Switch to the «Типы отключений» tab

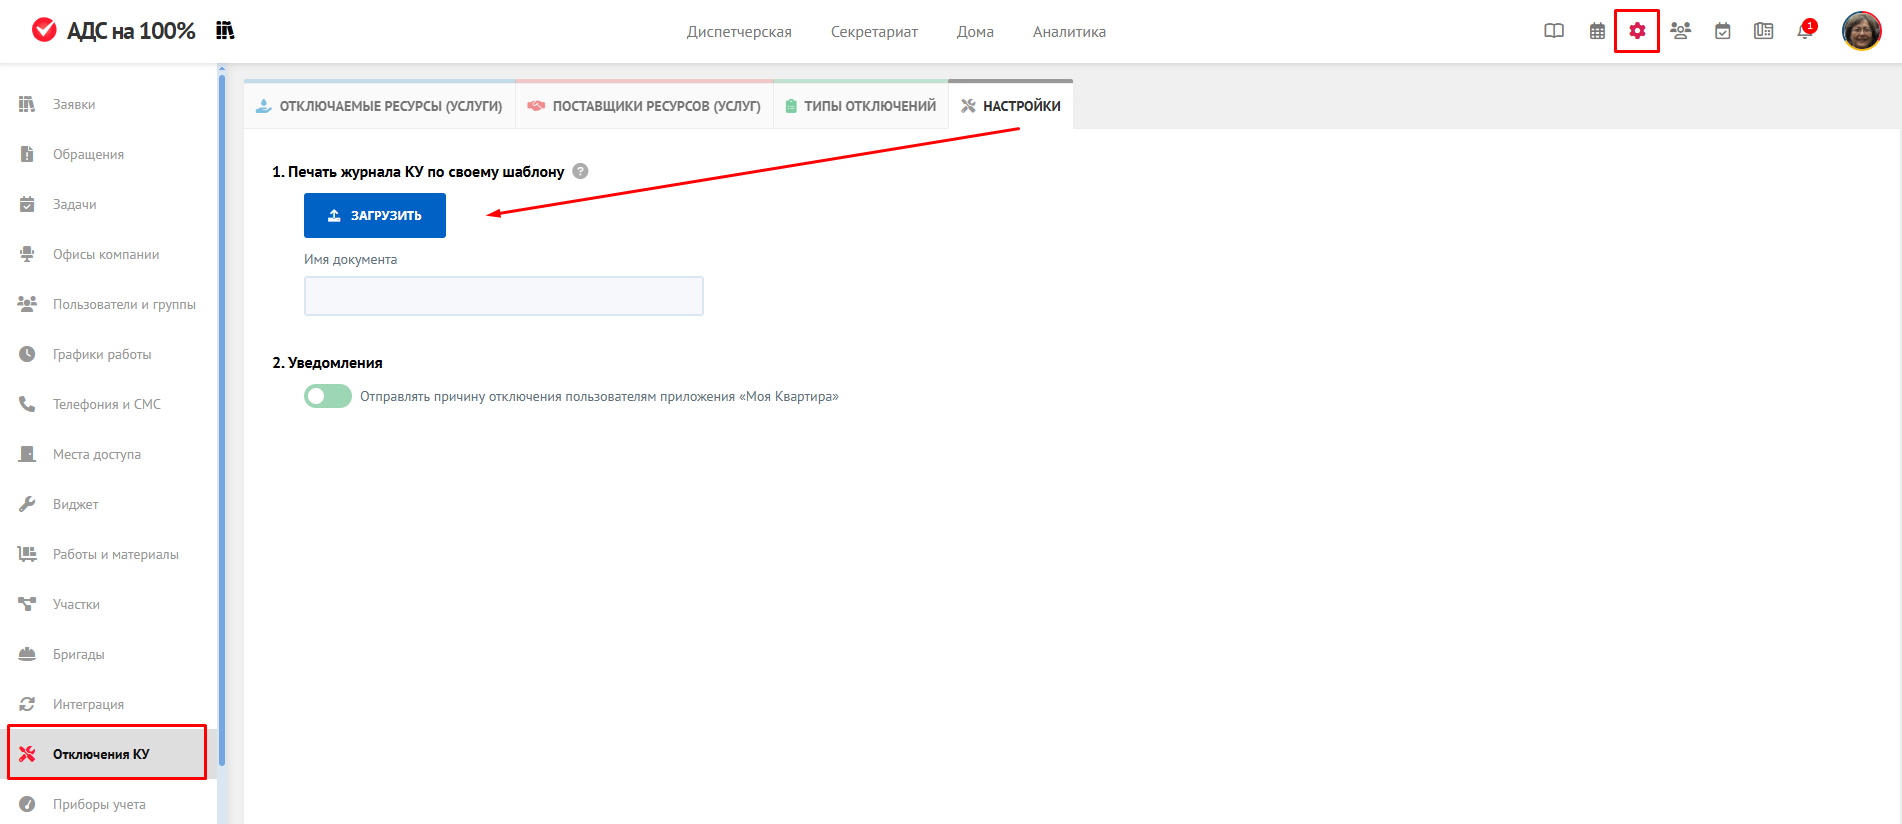click(x=860, y=106)
